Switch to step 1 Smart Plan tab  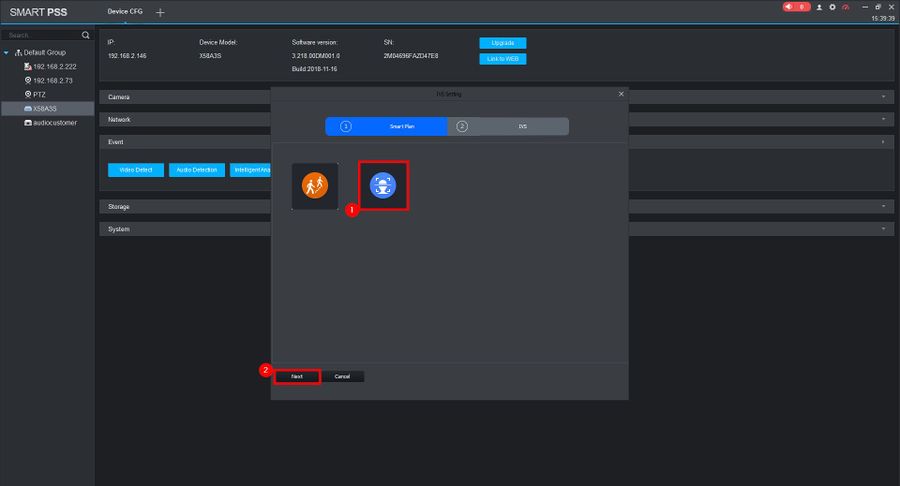point(386,126)
